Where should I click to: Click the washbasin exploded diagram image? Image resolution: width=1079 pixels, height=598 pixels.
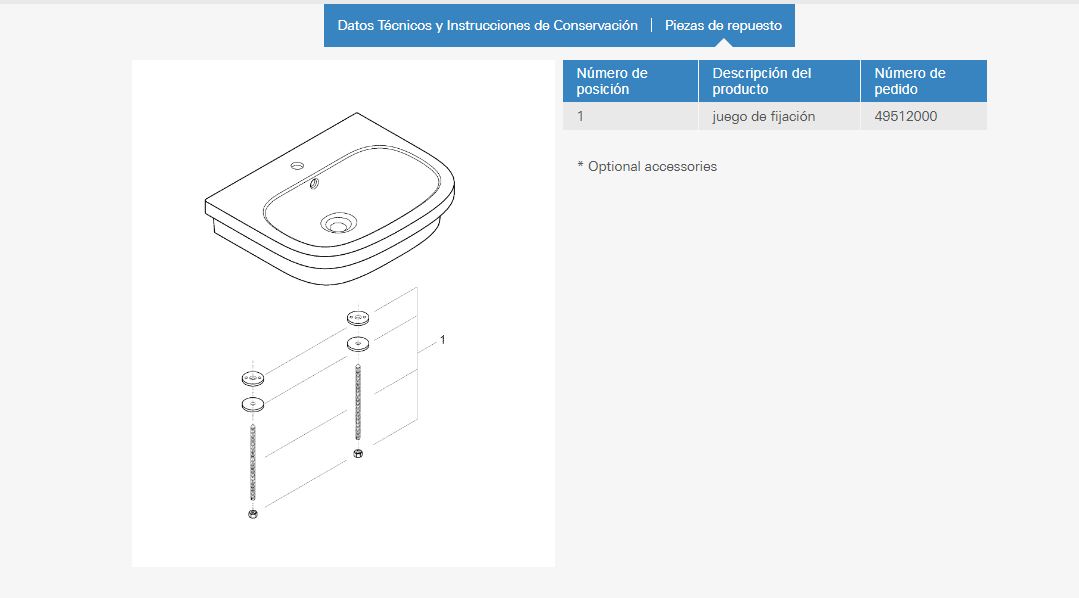click(x=343, y=313)
